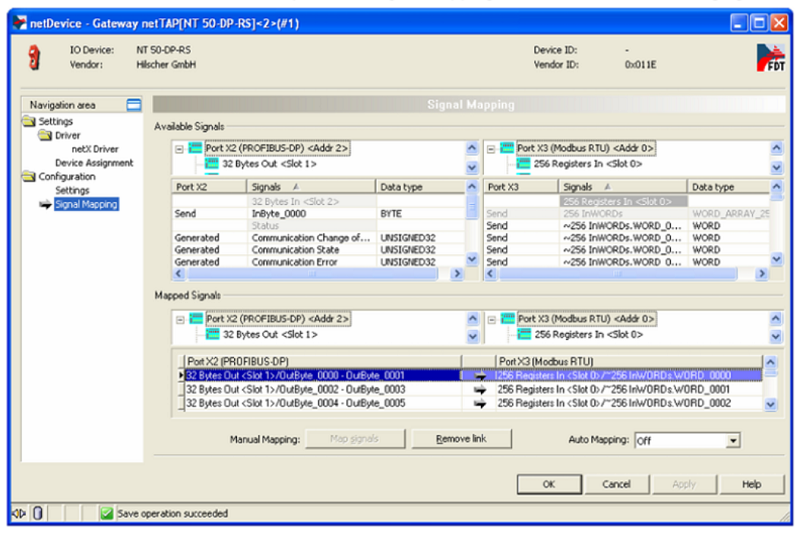Collapse Port X2 PROFIBUS-DP node in Available Signals
The width and height of the screenshot is (800, 535).
(x=179, y=148)
